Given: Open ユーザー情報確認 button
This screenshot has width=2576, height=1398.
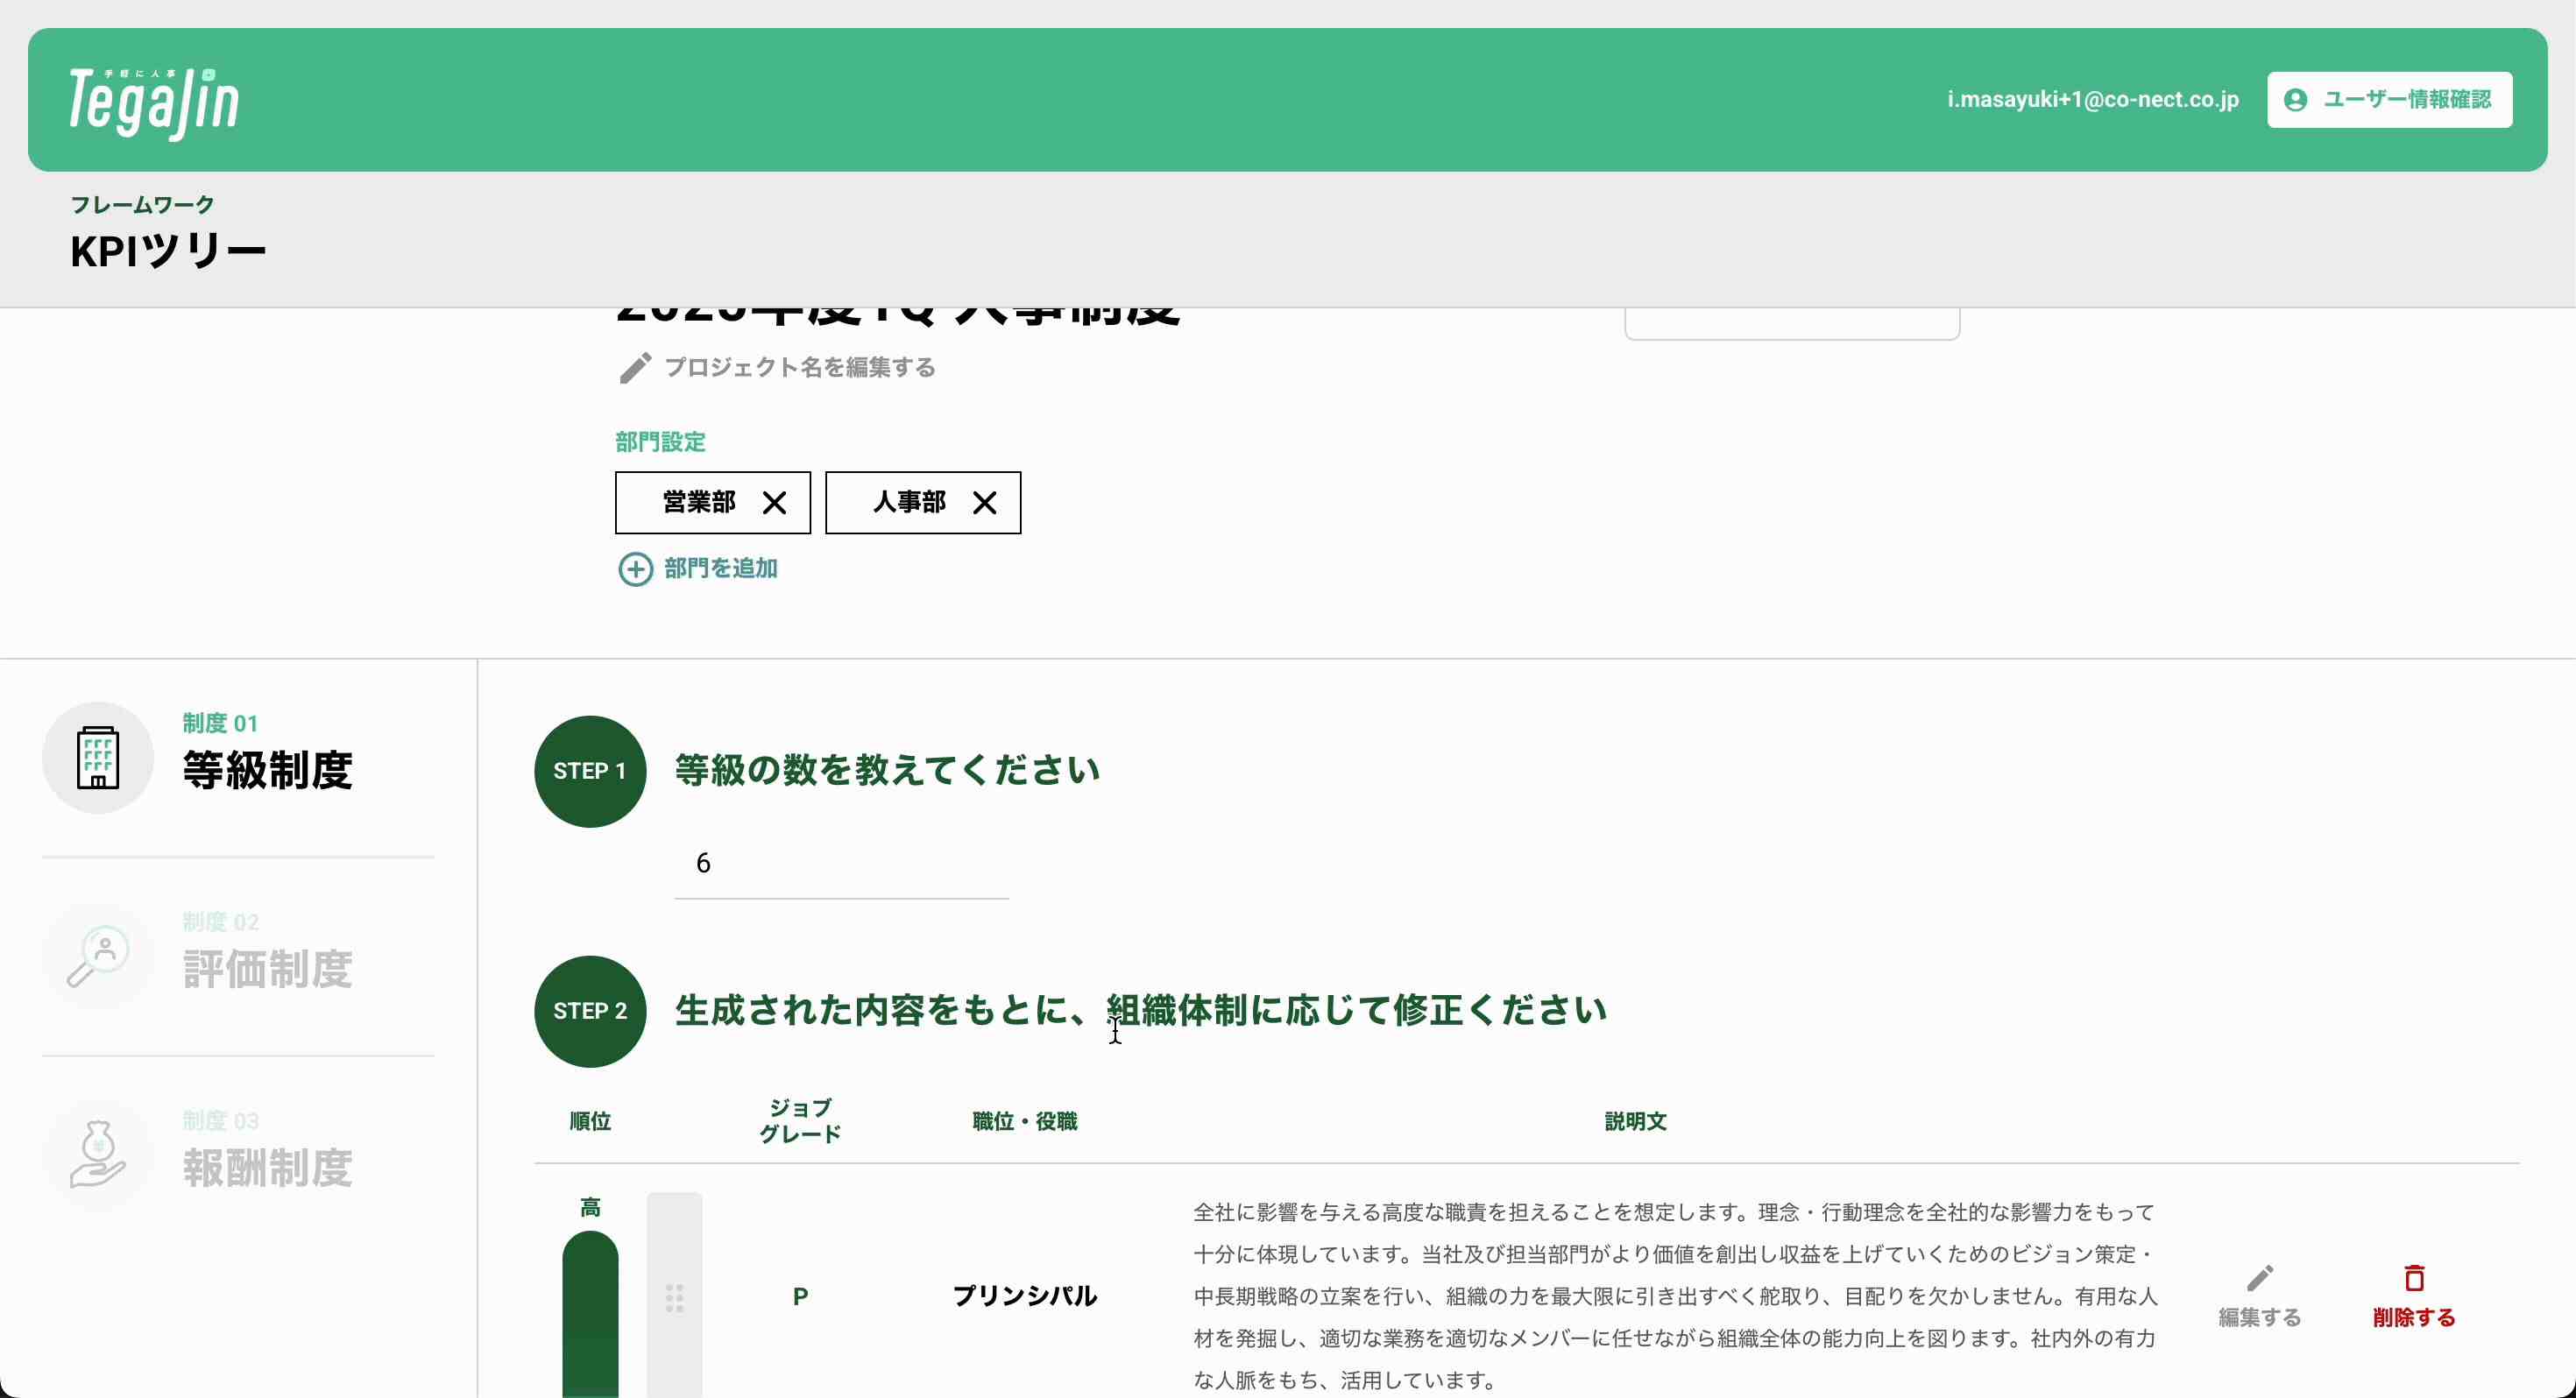Looking at the screenshot, I should 2389,100.
